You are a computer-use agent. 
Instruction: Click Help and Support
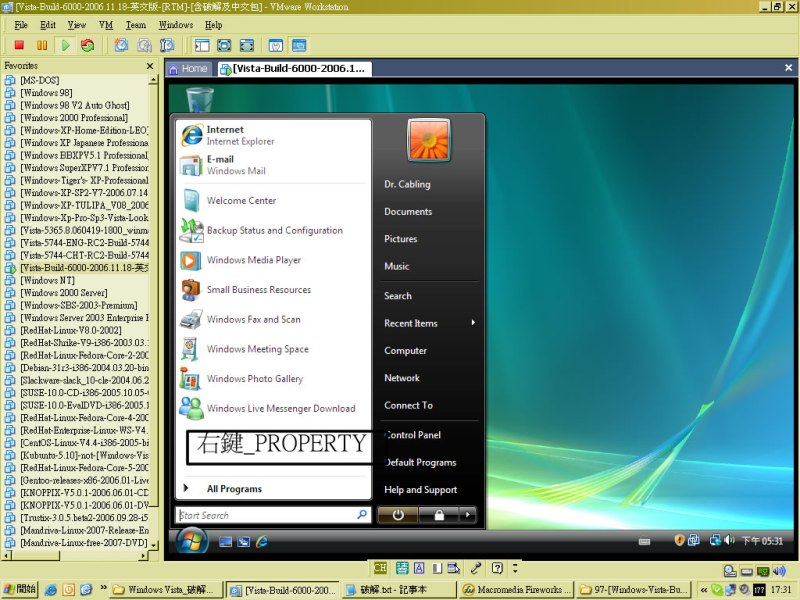point(420,489)
